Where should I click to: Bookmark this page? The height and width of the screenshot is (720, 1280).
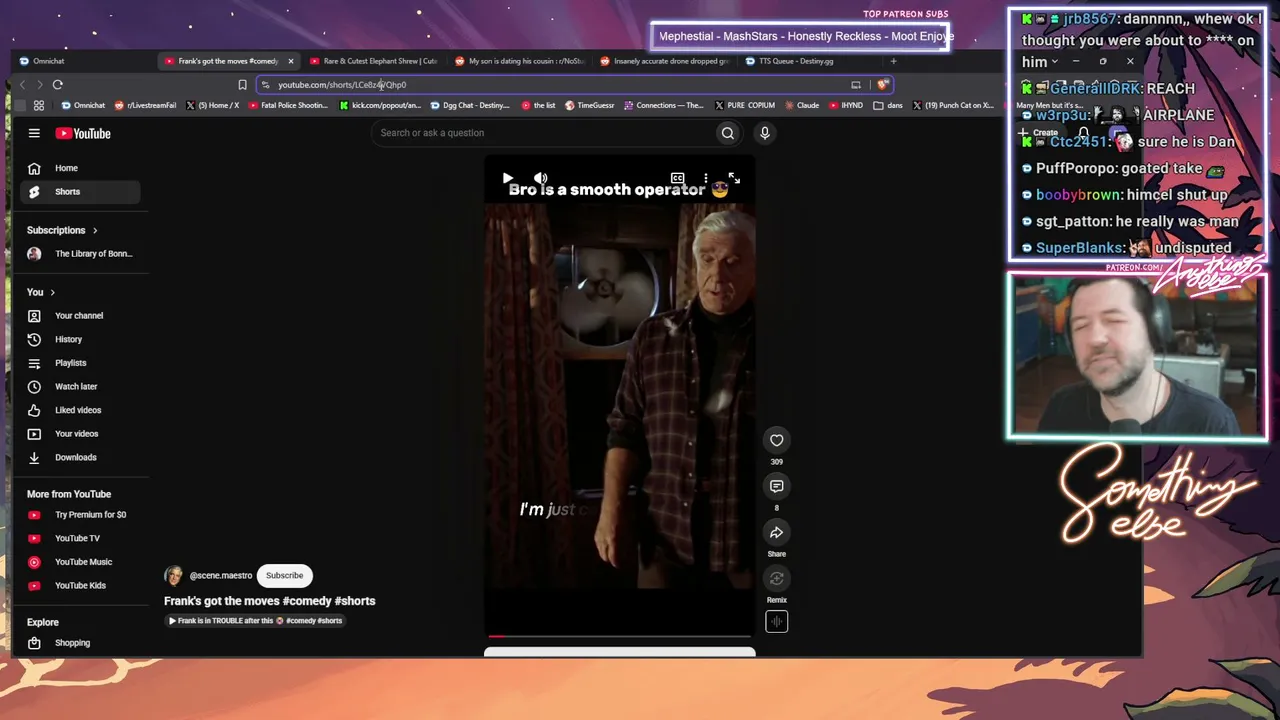pos(242,85)
